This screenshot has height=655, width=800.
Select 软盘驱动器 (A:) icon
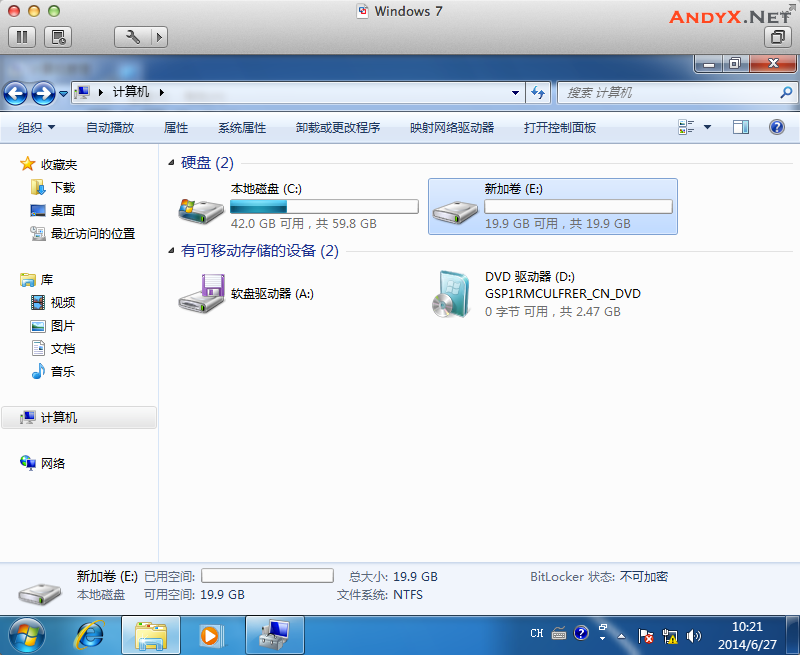[202, 293]
